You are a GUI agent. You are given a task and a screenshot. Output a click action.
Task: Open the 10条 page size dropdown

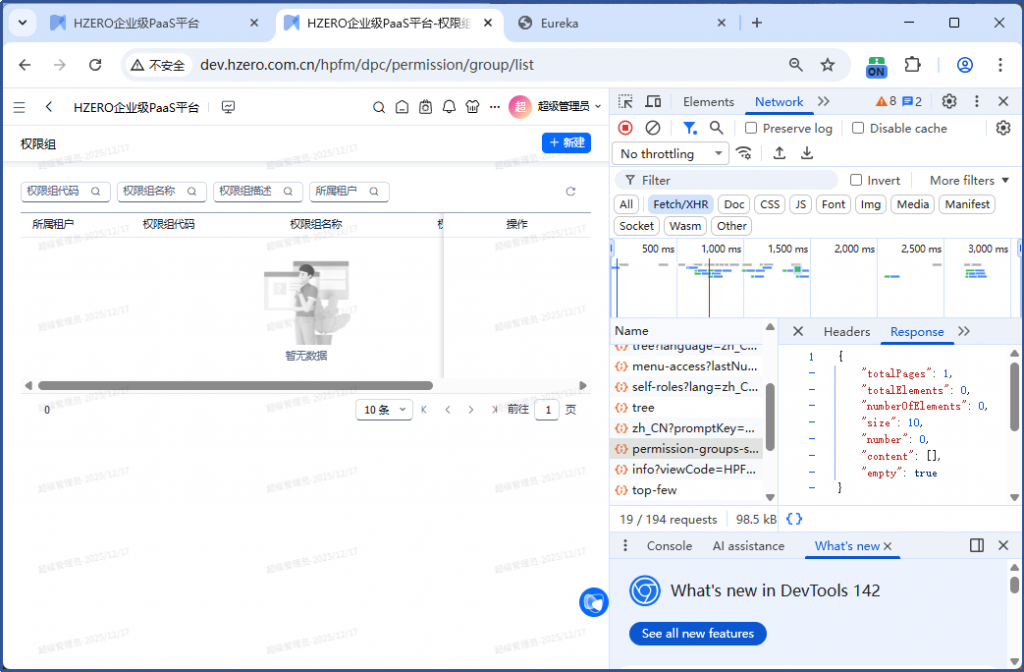point(384,410)
